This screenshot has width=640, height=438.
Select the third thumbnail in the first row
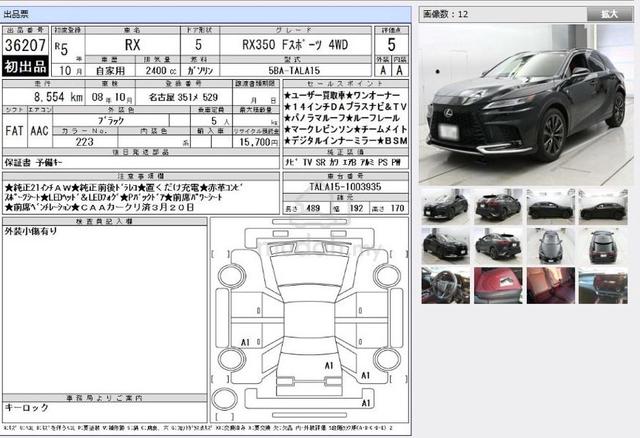click(x=551, y=207)
